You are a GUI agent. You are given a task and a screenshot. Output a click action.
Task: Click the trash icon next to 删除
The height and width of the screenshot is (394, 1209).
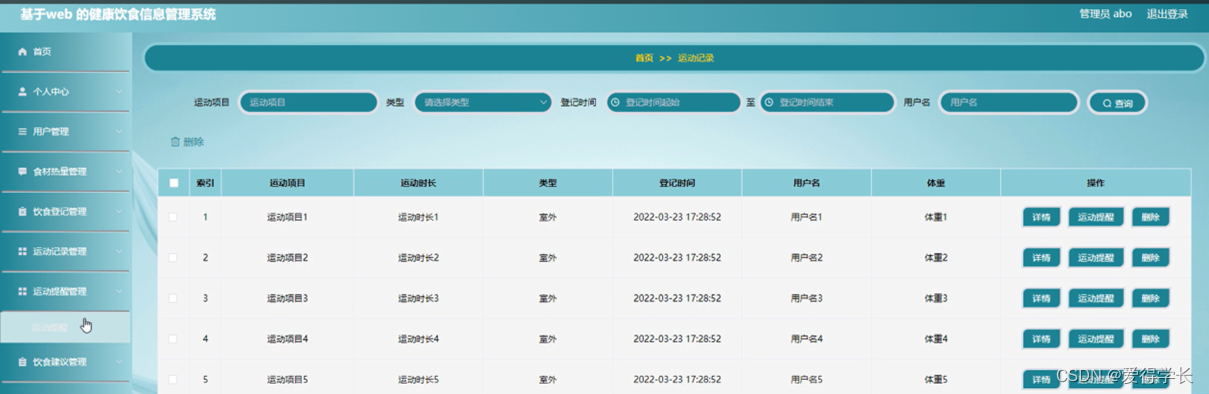[175, 142]
